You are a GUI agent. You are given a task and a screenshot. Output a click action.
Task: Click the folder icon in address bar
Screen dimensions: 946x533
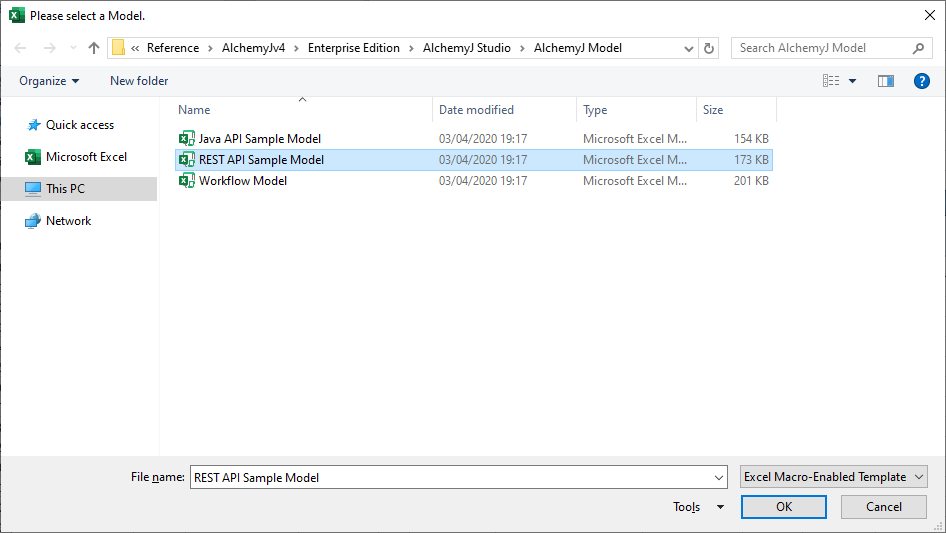[x=118, y=48]
